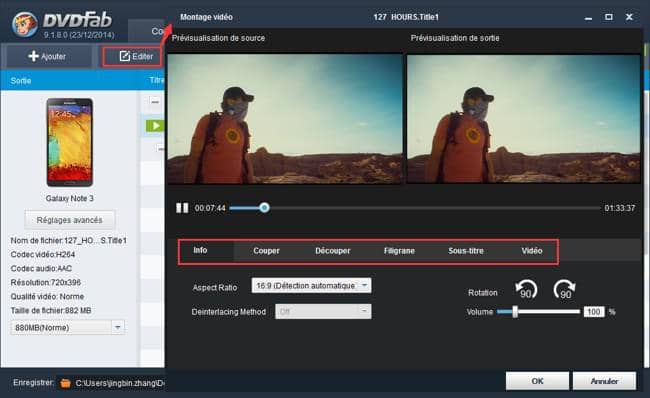Viewport: 650px width, 398px height.
Task: Open the Vidéo tab
Action: 532,251
